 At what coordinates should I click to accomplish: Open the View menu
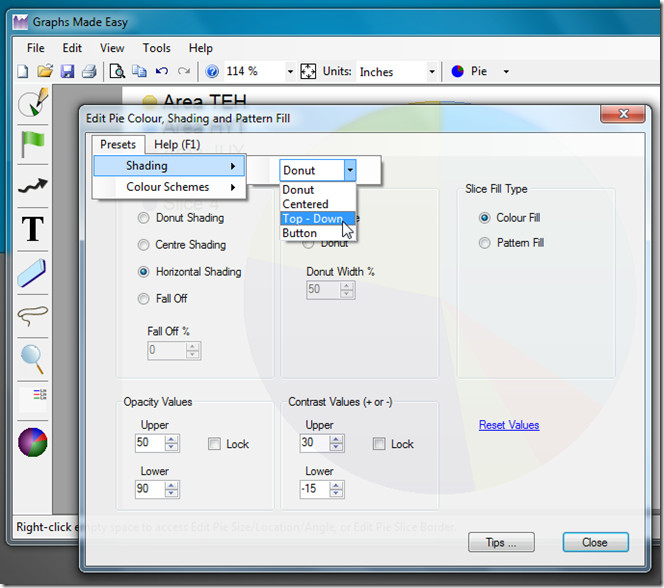coord(112,48)
